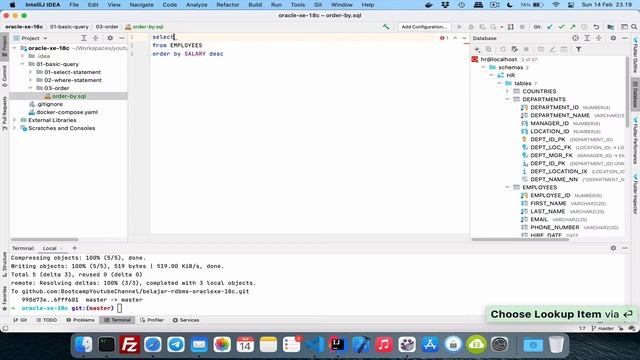Open Terminal settings gear icon
Image resolution: width=640 pixels, height=360 pixels.
[x=613, y=248]
